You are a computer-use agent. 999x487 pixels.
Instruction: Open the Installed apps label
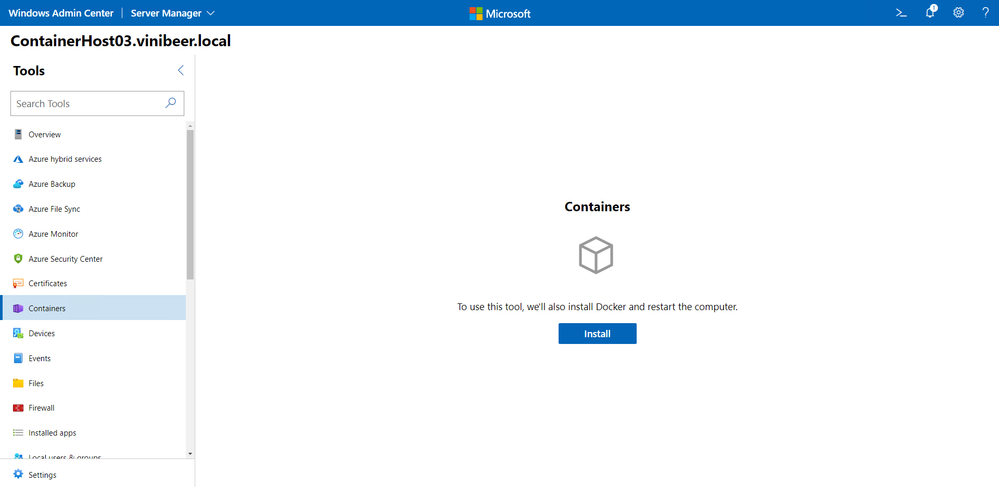coord(52,433)
